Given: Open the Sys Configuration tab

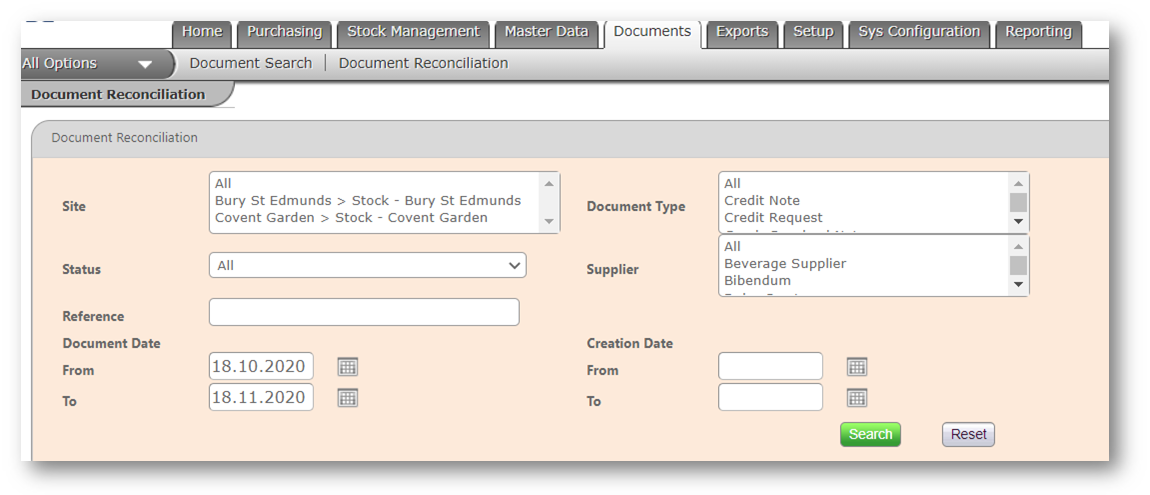Looking at the screenshot, I should [x=919, y=32].
